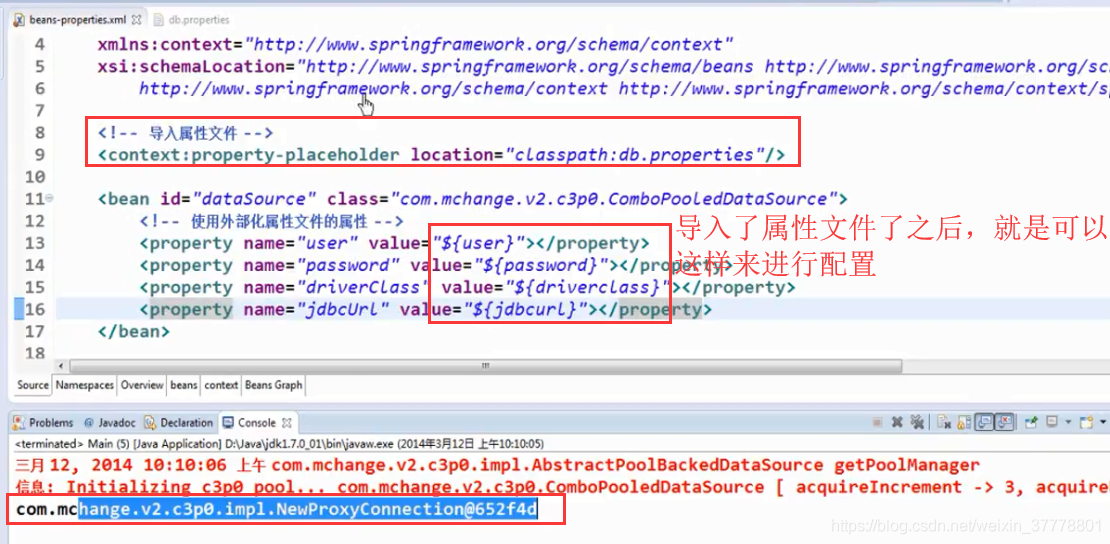Open the Source editor page tab
Image resolution: width=1110 pixels, height=544 pixels.
pos(33,385)
